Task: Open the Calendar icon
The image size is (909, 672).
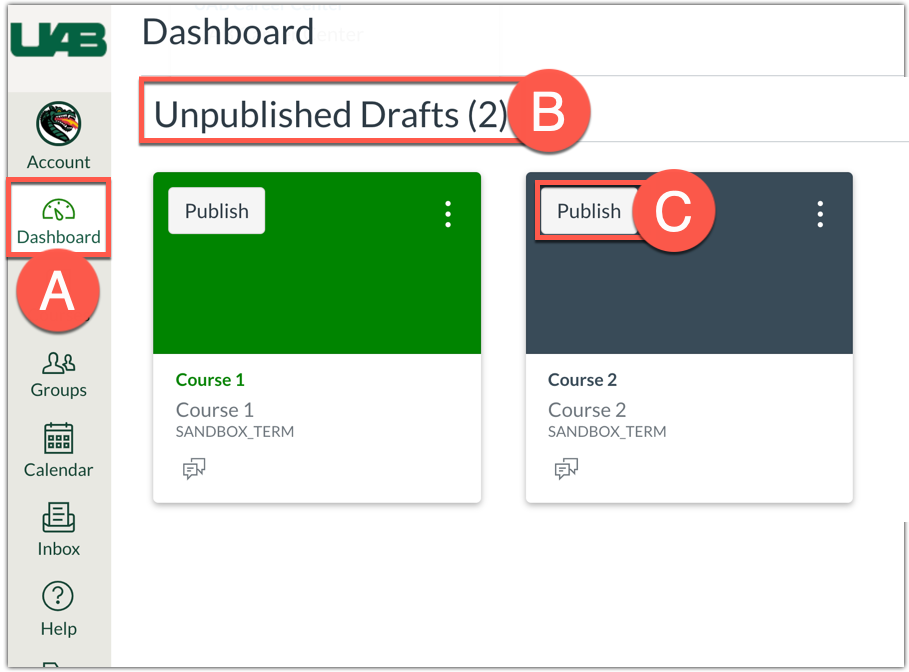Action: click(x=58, y=439)
